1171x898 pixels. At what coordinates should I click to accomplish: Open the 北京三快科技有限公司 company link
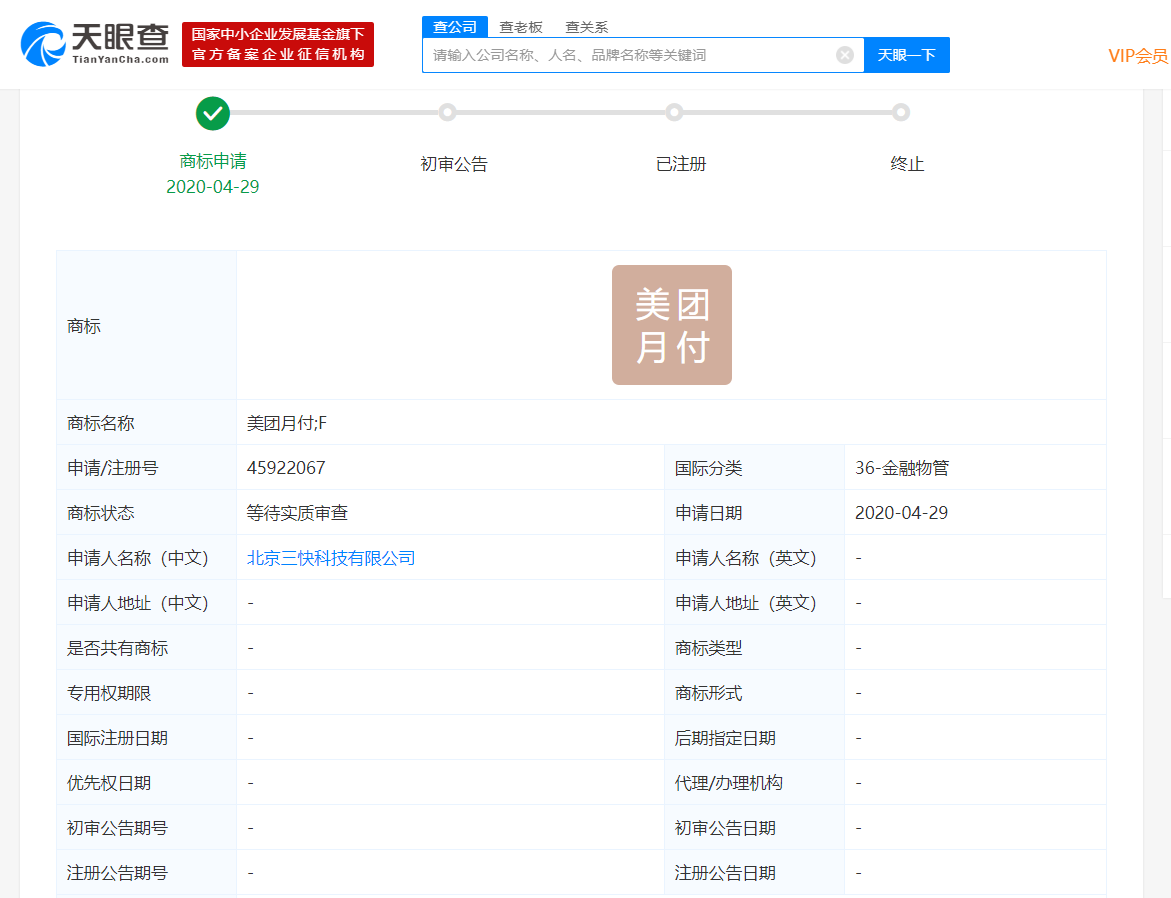pos(331,558)
